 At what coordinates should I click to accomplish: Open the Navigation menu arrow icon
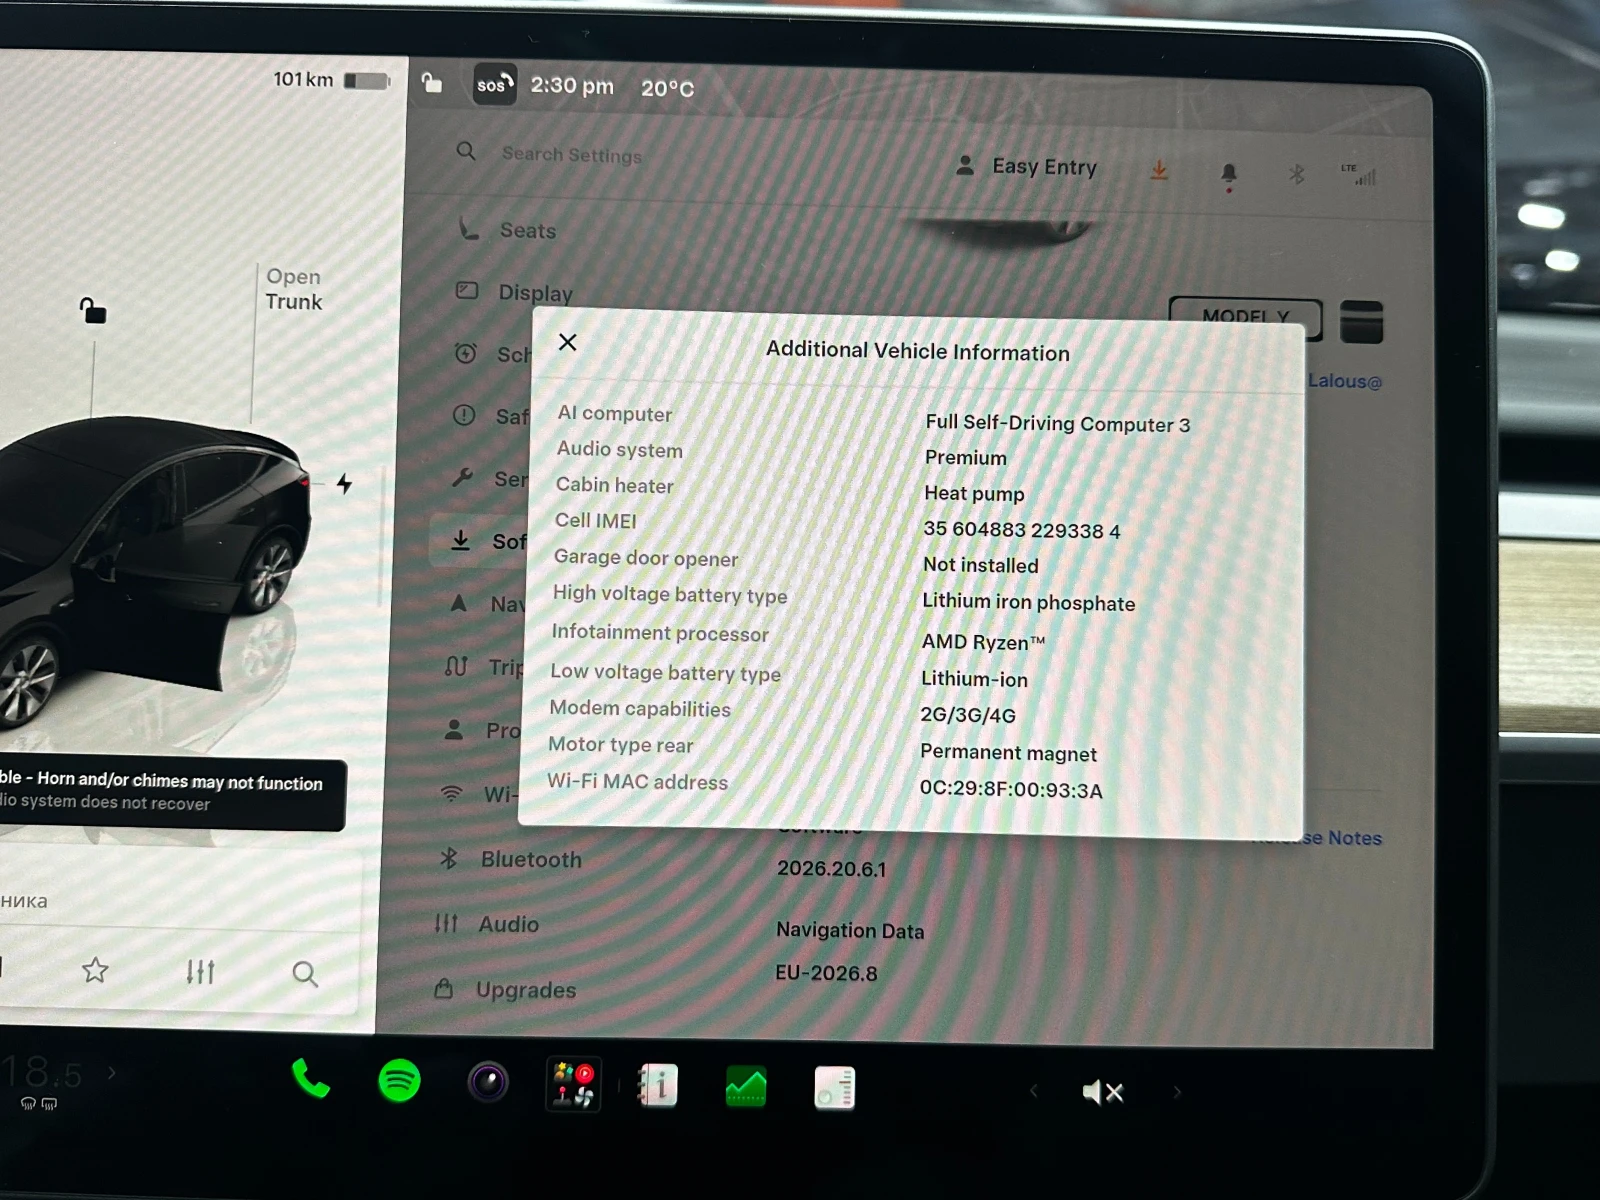(459, 603)
